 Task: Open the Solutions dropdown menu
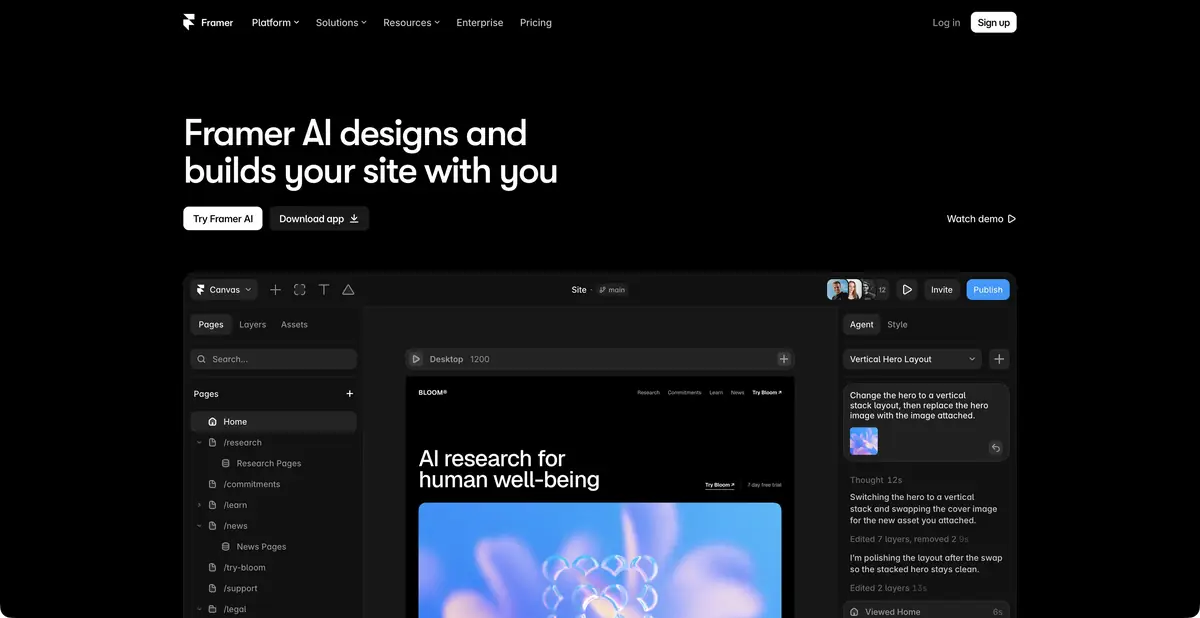(x=341, y=22)
